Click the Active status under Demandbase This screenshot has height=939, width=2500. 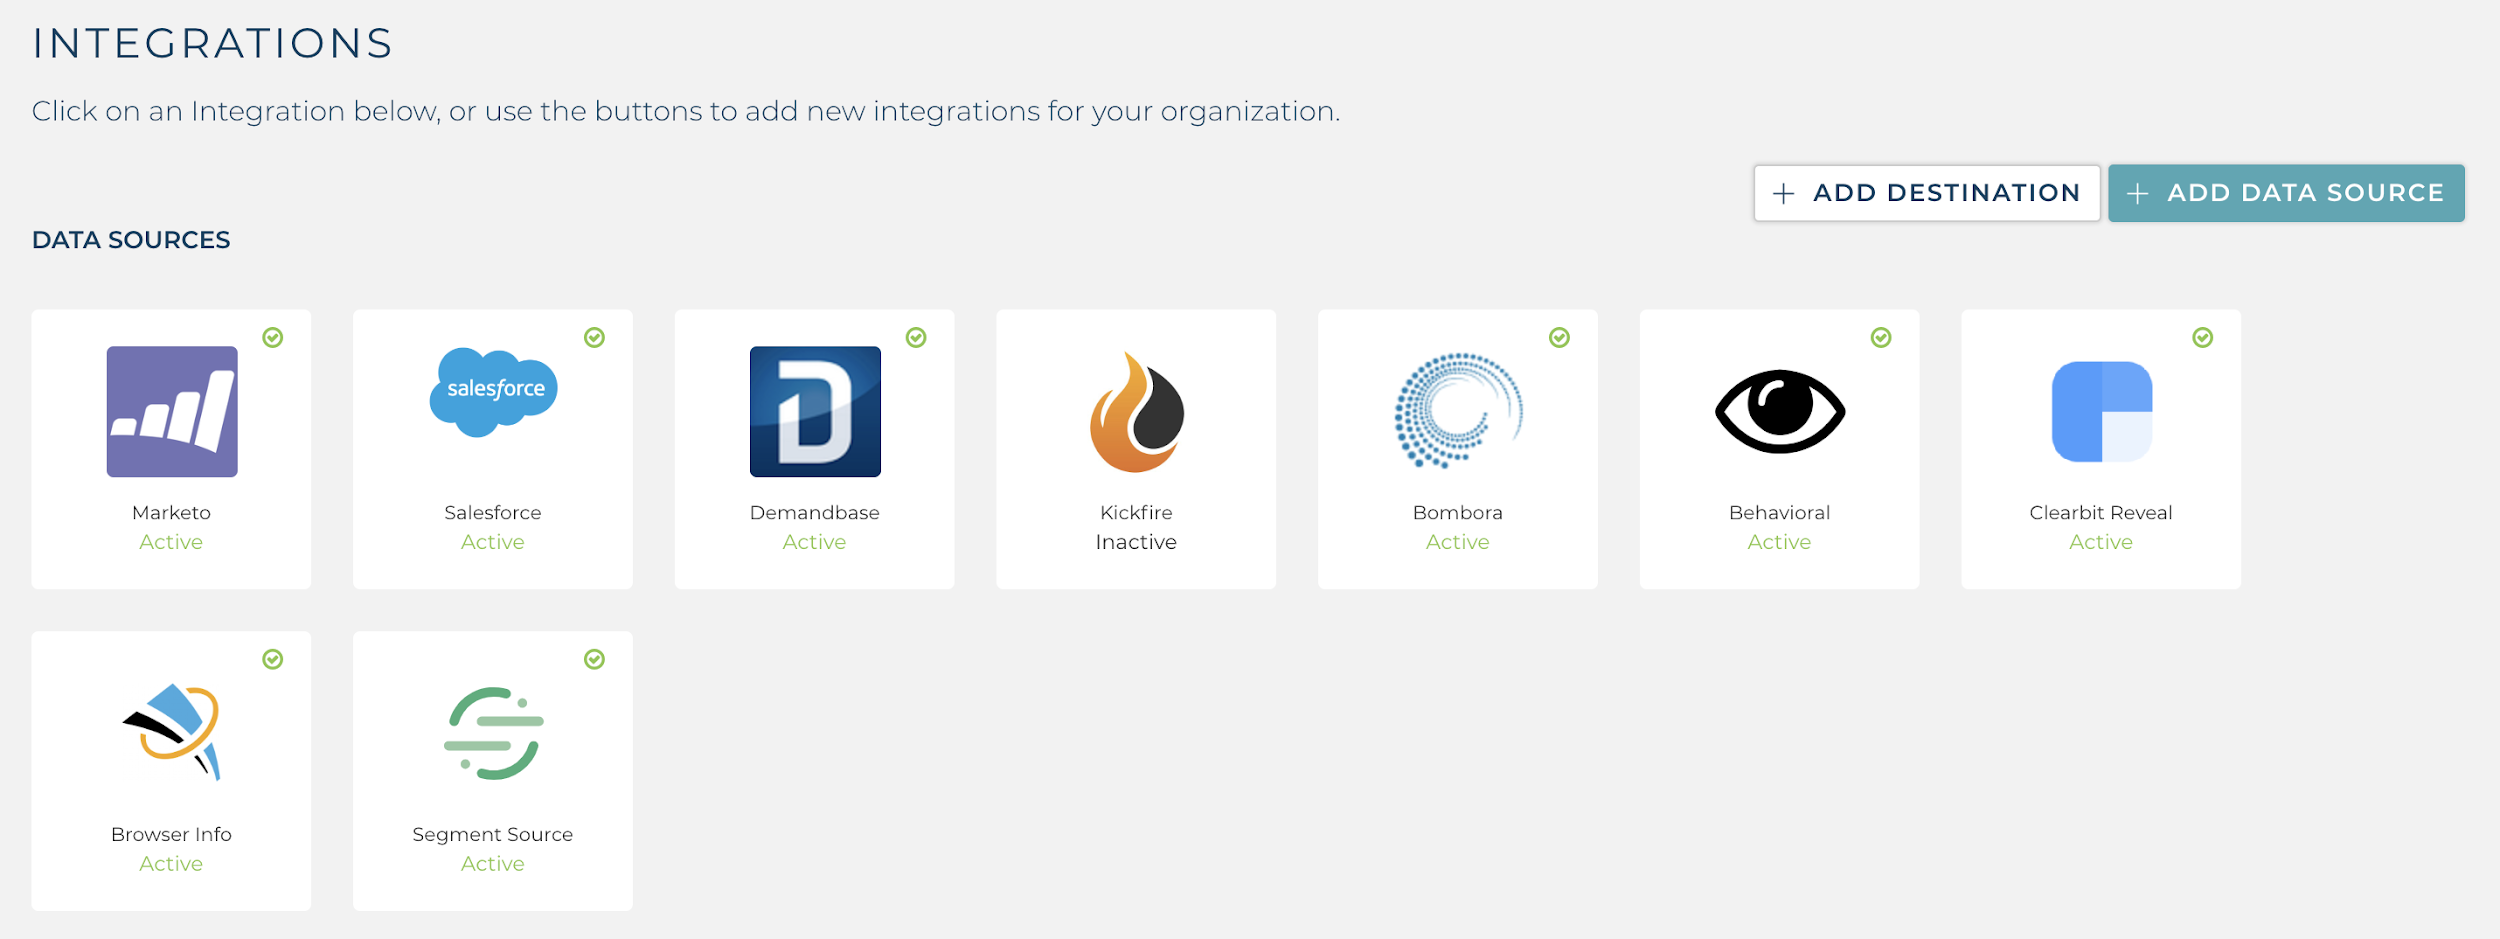point(815,542)
